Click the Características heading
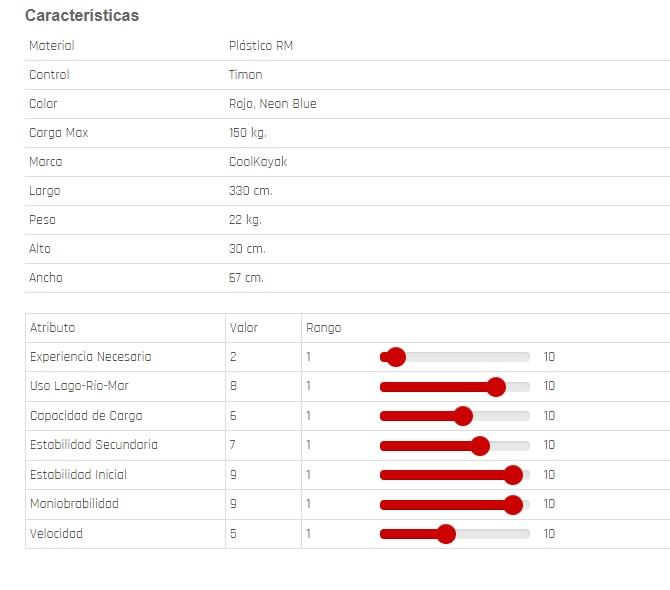Image resolution: width=670 pixels, height=590 pixels. pos(82,16)
